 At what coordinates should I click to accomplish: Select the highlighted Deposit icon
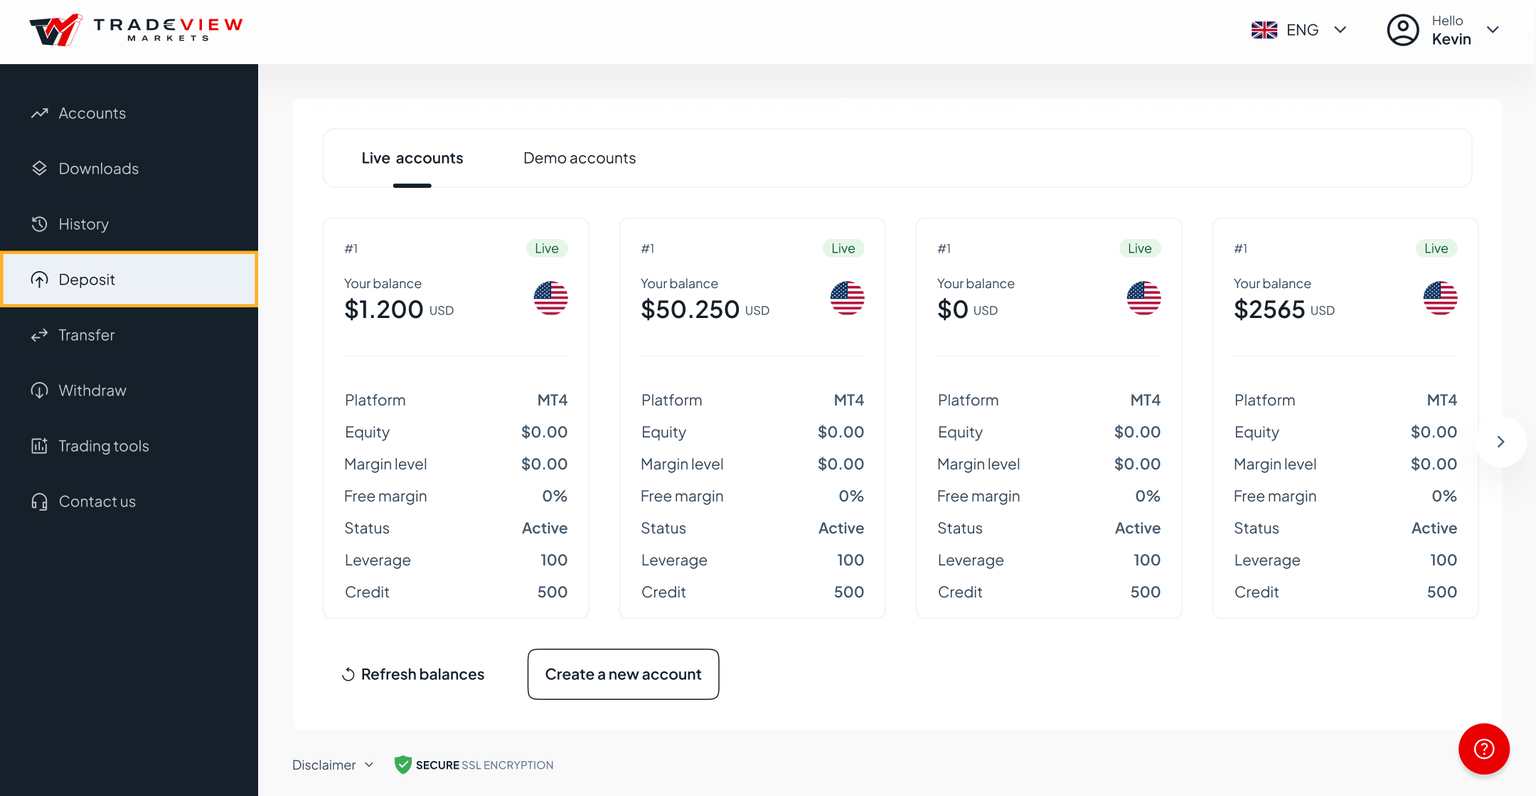pos(38,279)
